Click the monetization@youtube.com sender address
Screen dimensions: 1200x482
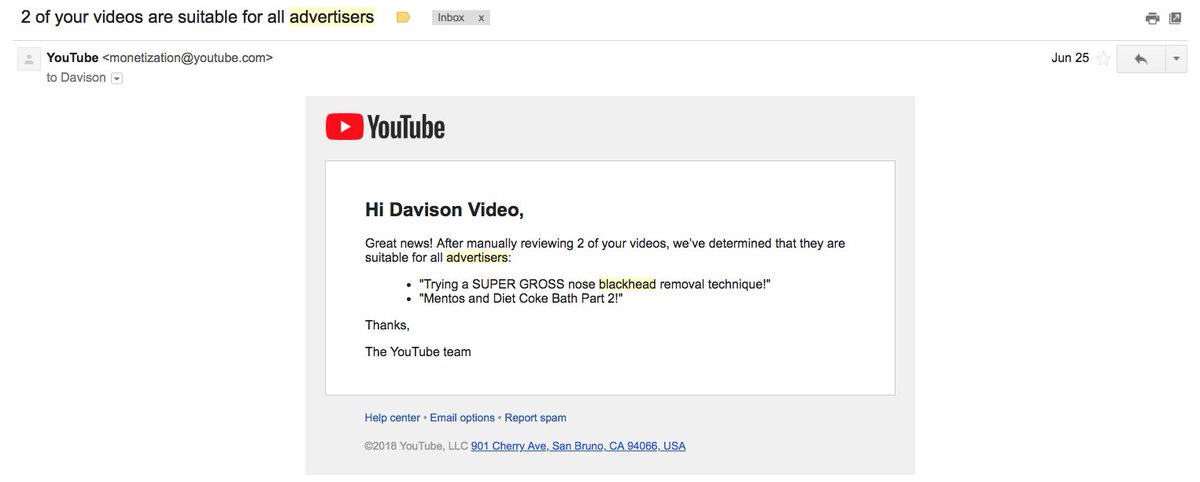[x=188, y=58]
